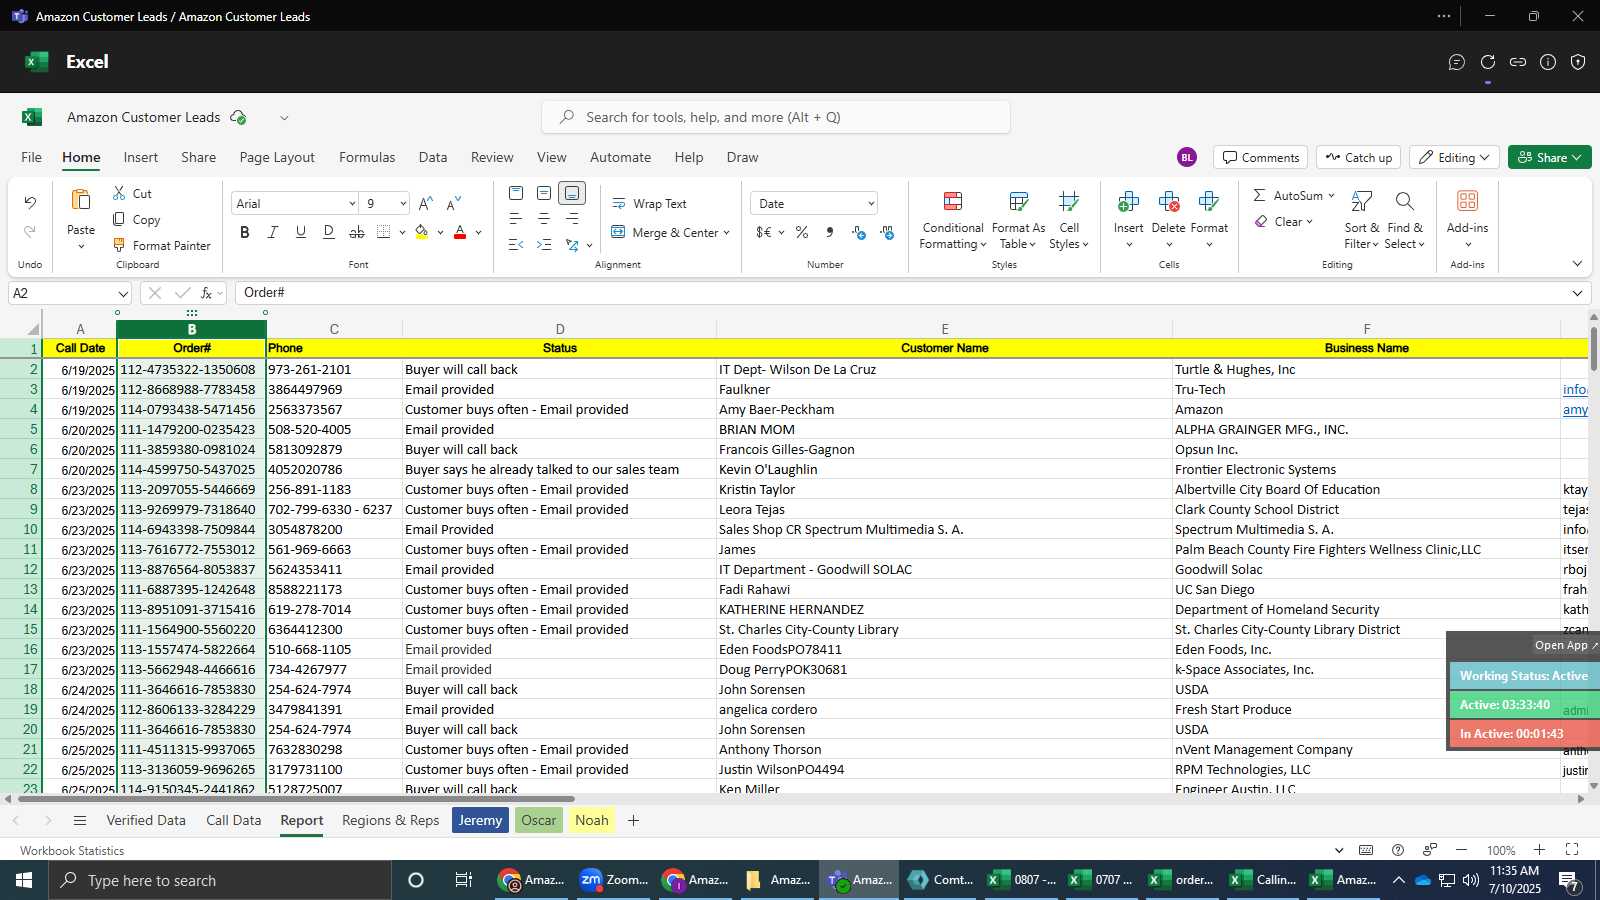Click the Paste clipboard icon
The height and width of the screenshot is (900, 1600).
(x=81, y=200)
